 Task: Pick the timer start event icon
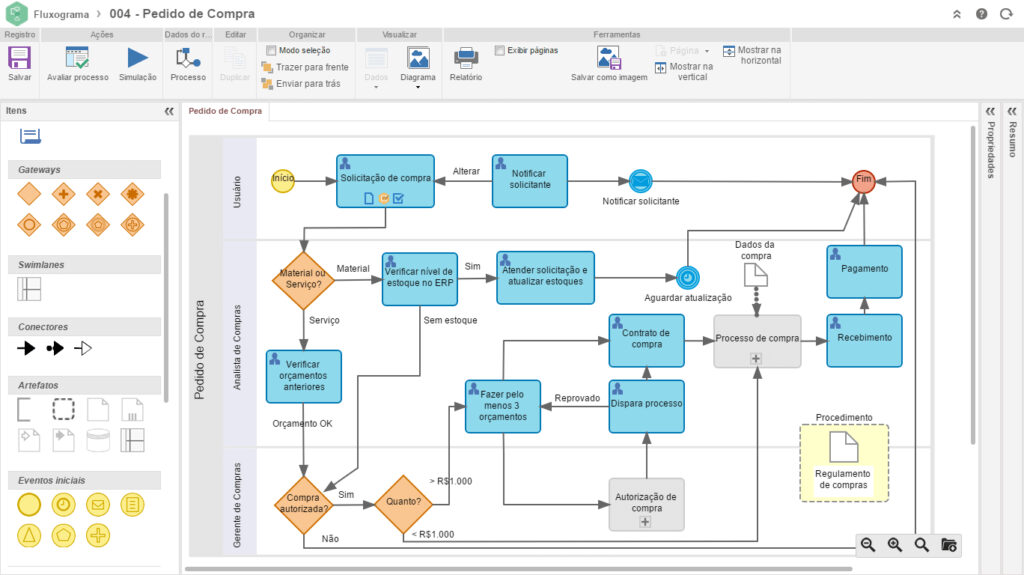click(63, 504)
